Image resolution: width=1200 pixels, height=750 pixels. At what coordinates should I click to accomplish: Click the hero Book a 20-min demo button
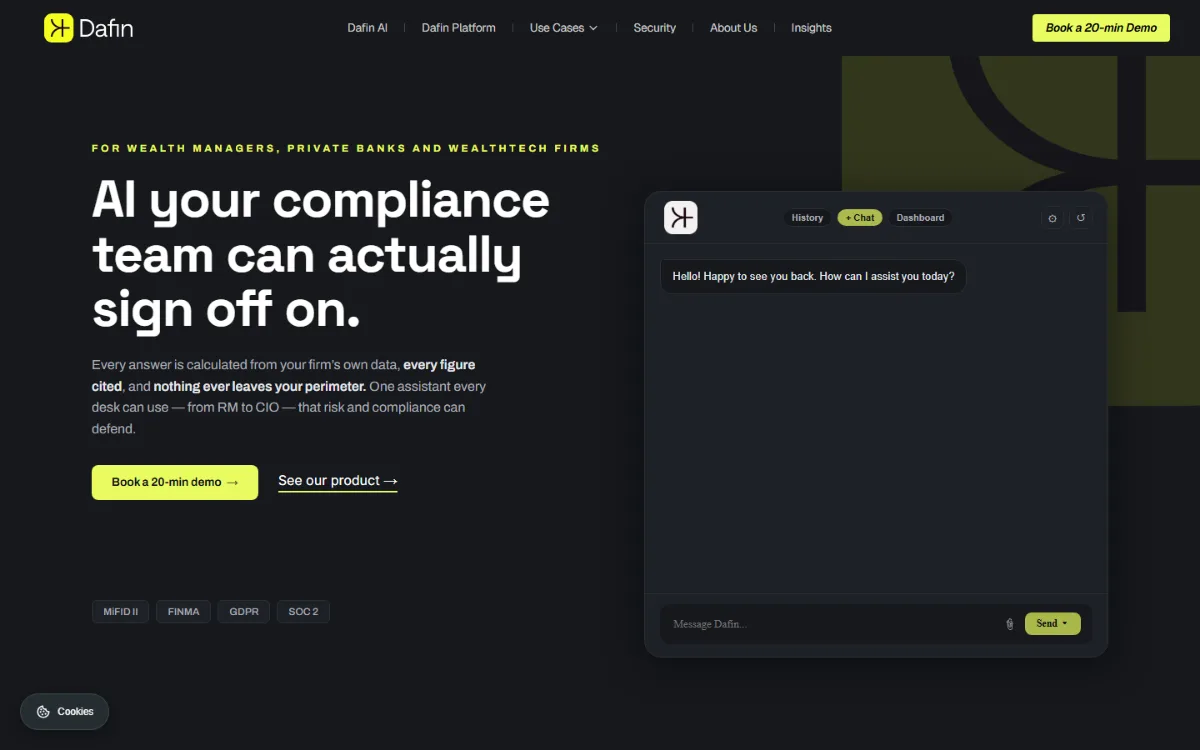click(175, 482)
